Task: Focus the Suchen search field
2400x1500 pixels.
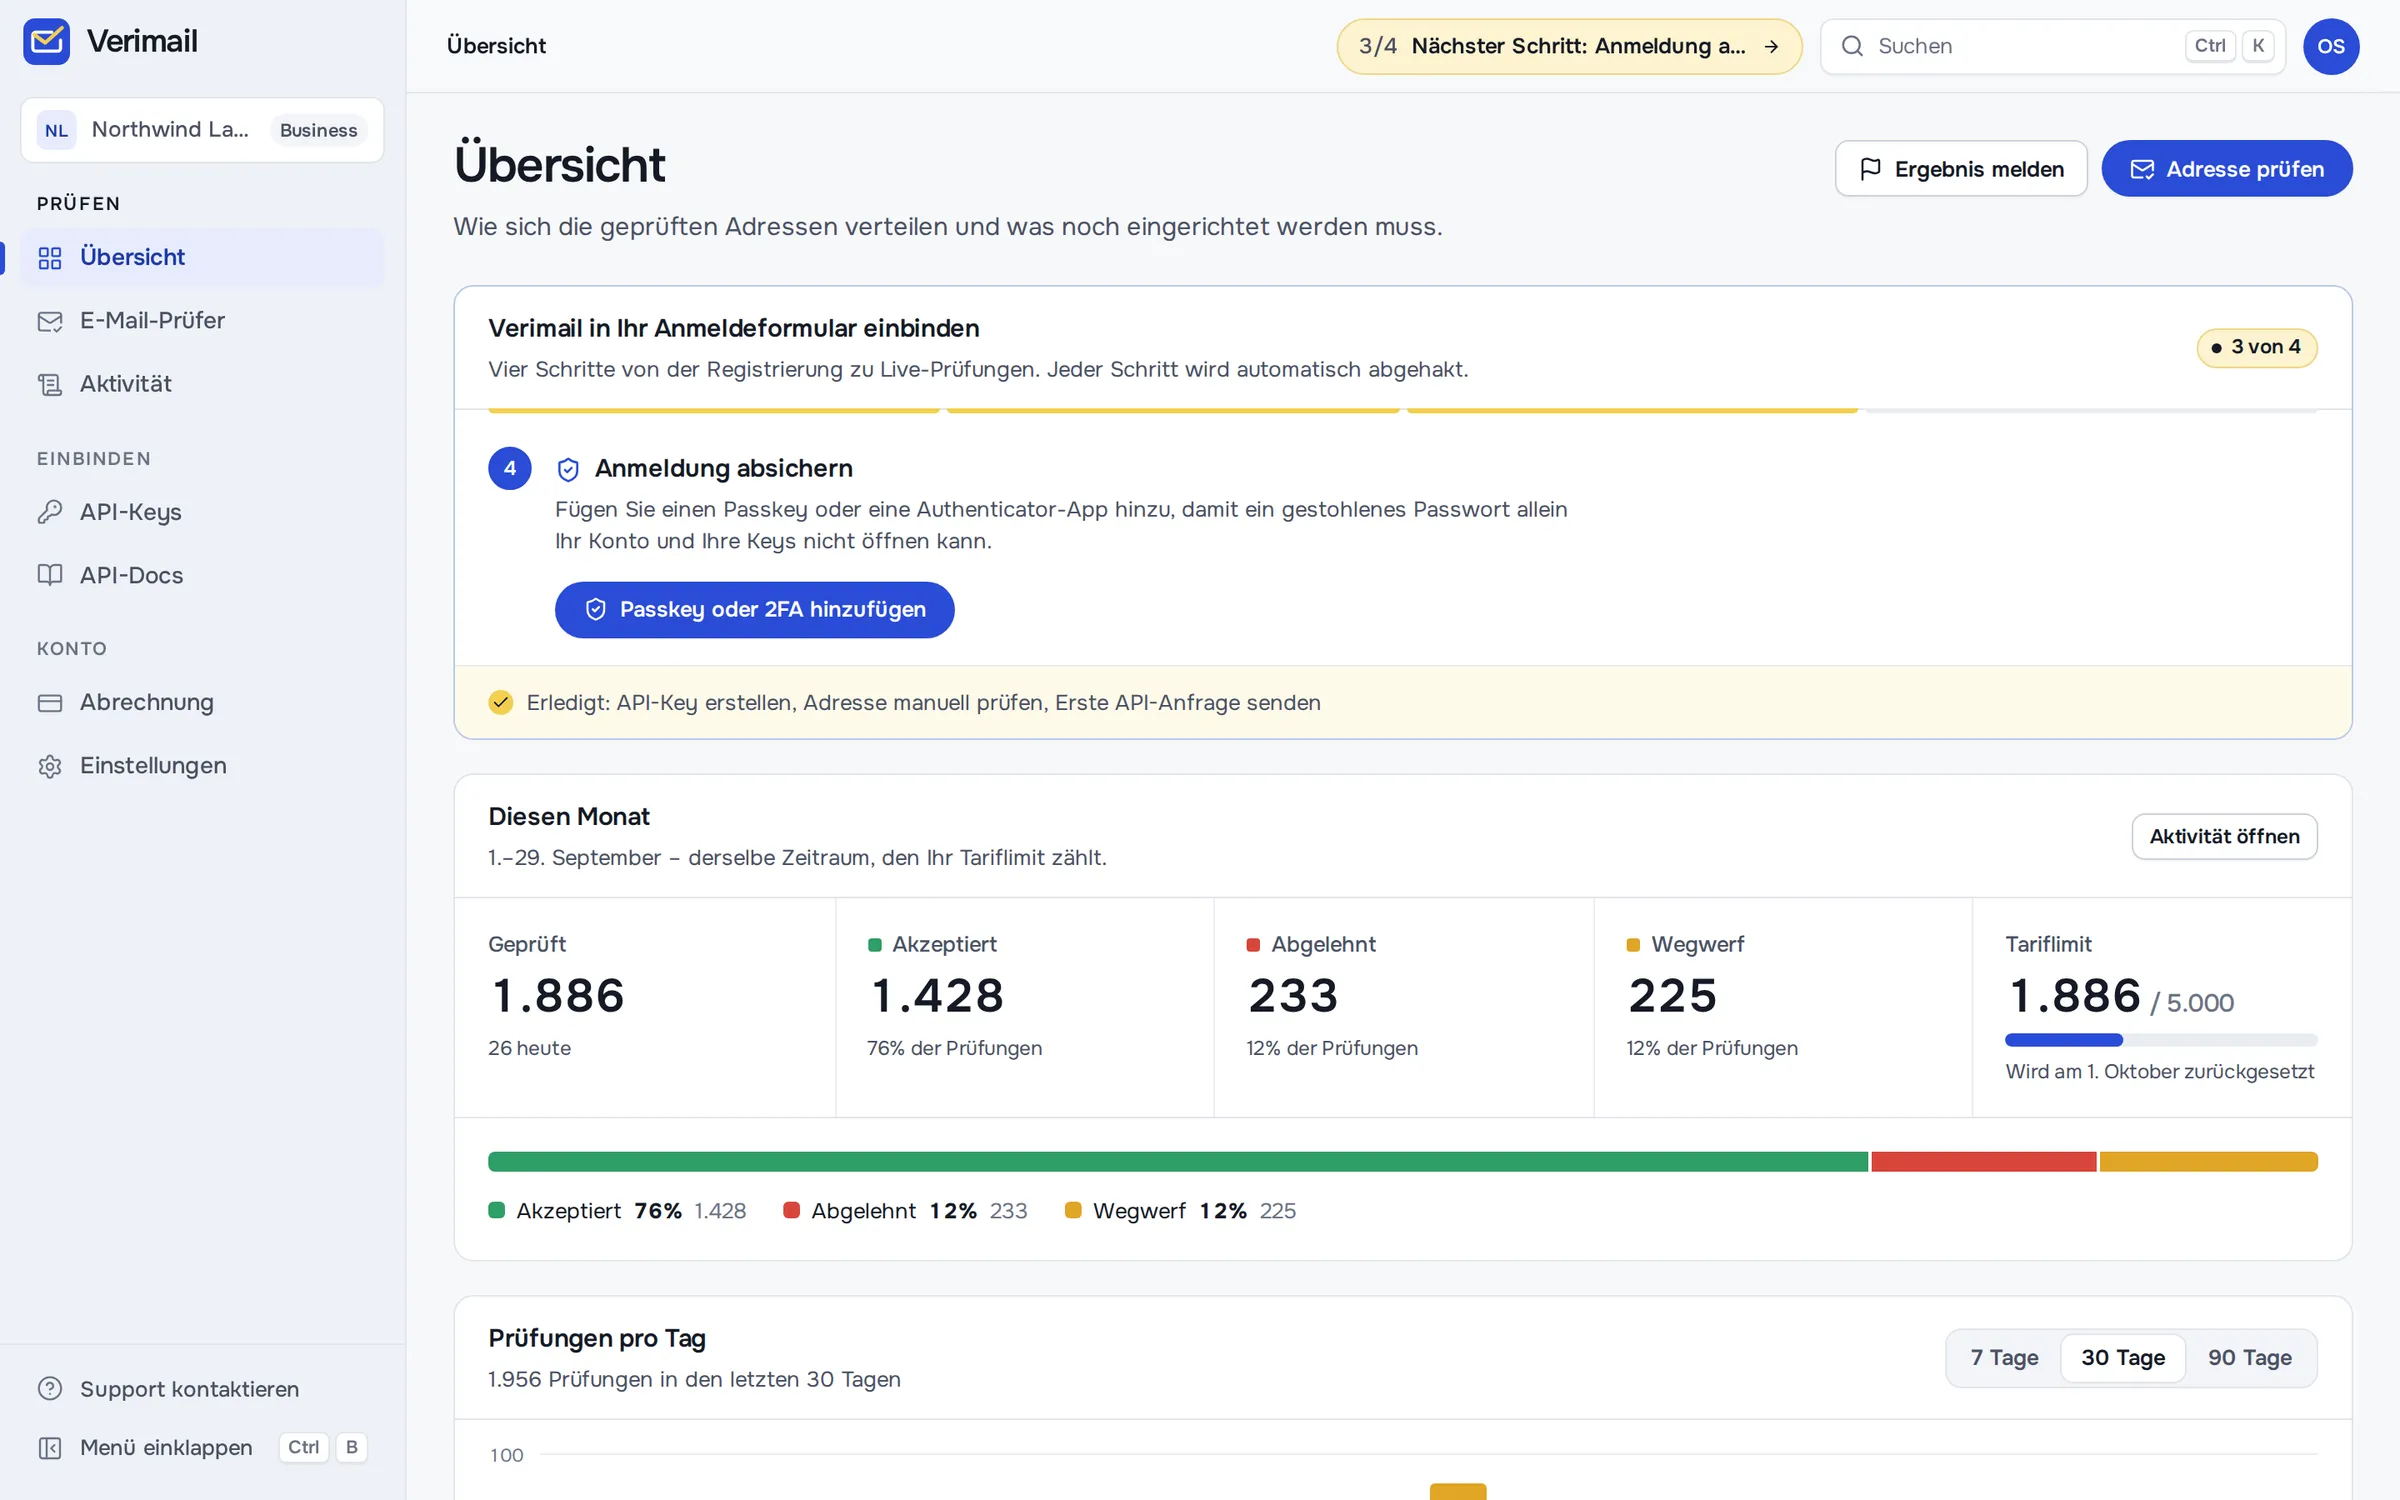Action: click(2052, 46)
